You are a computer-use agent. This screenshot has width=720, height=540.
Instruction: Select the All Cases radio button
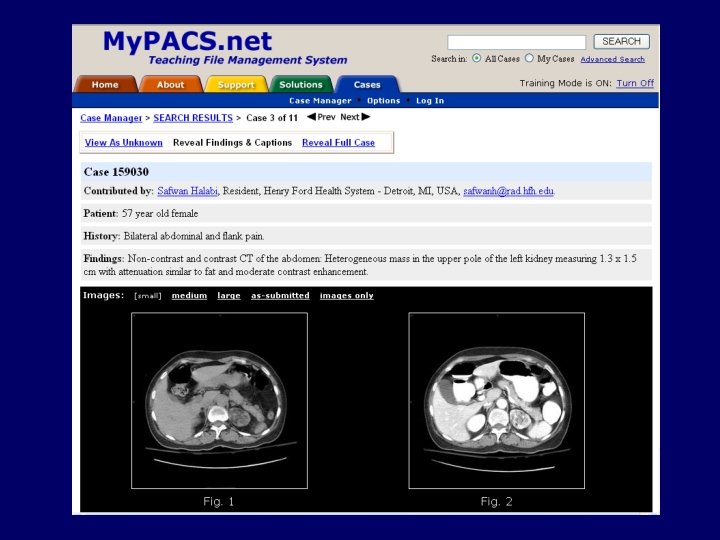(477, 58)
